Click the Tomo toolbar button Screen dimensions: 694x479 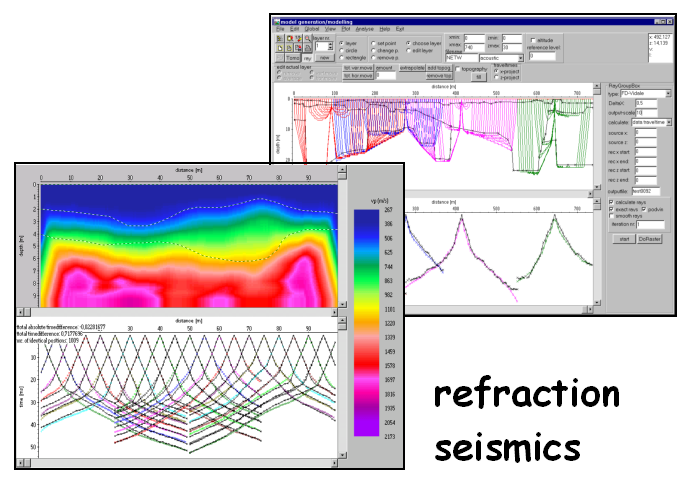292,58
